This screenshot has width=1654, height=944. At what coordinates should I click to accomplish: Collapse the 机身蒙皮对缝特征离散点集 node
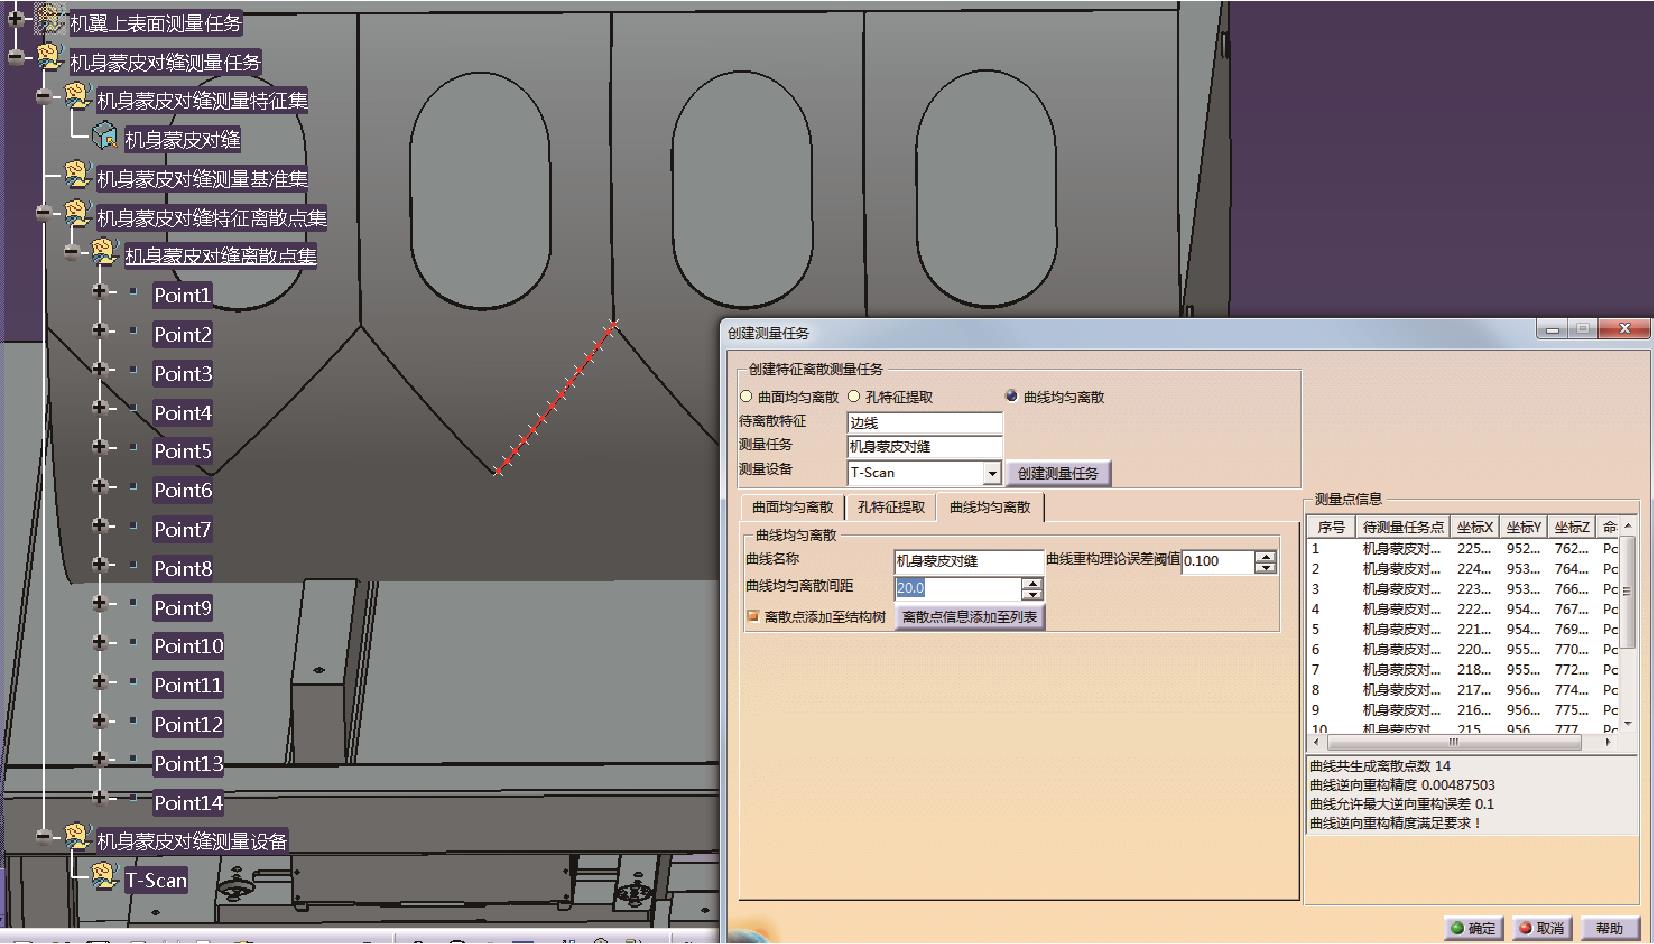(44, 213)
